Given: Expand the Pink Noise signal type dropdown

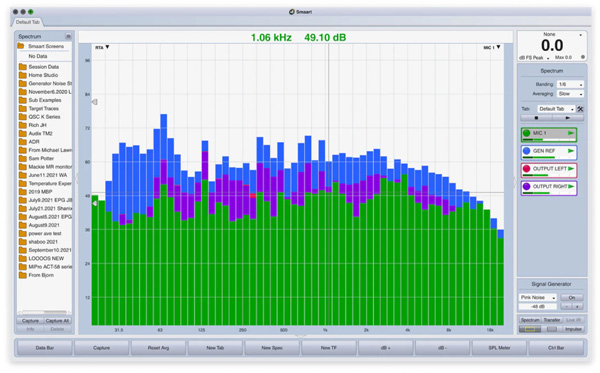Looking at the screenshot, I should click(x=537, y=297).
